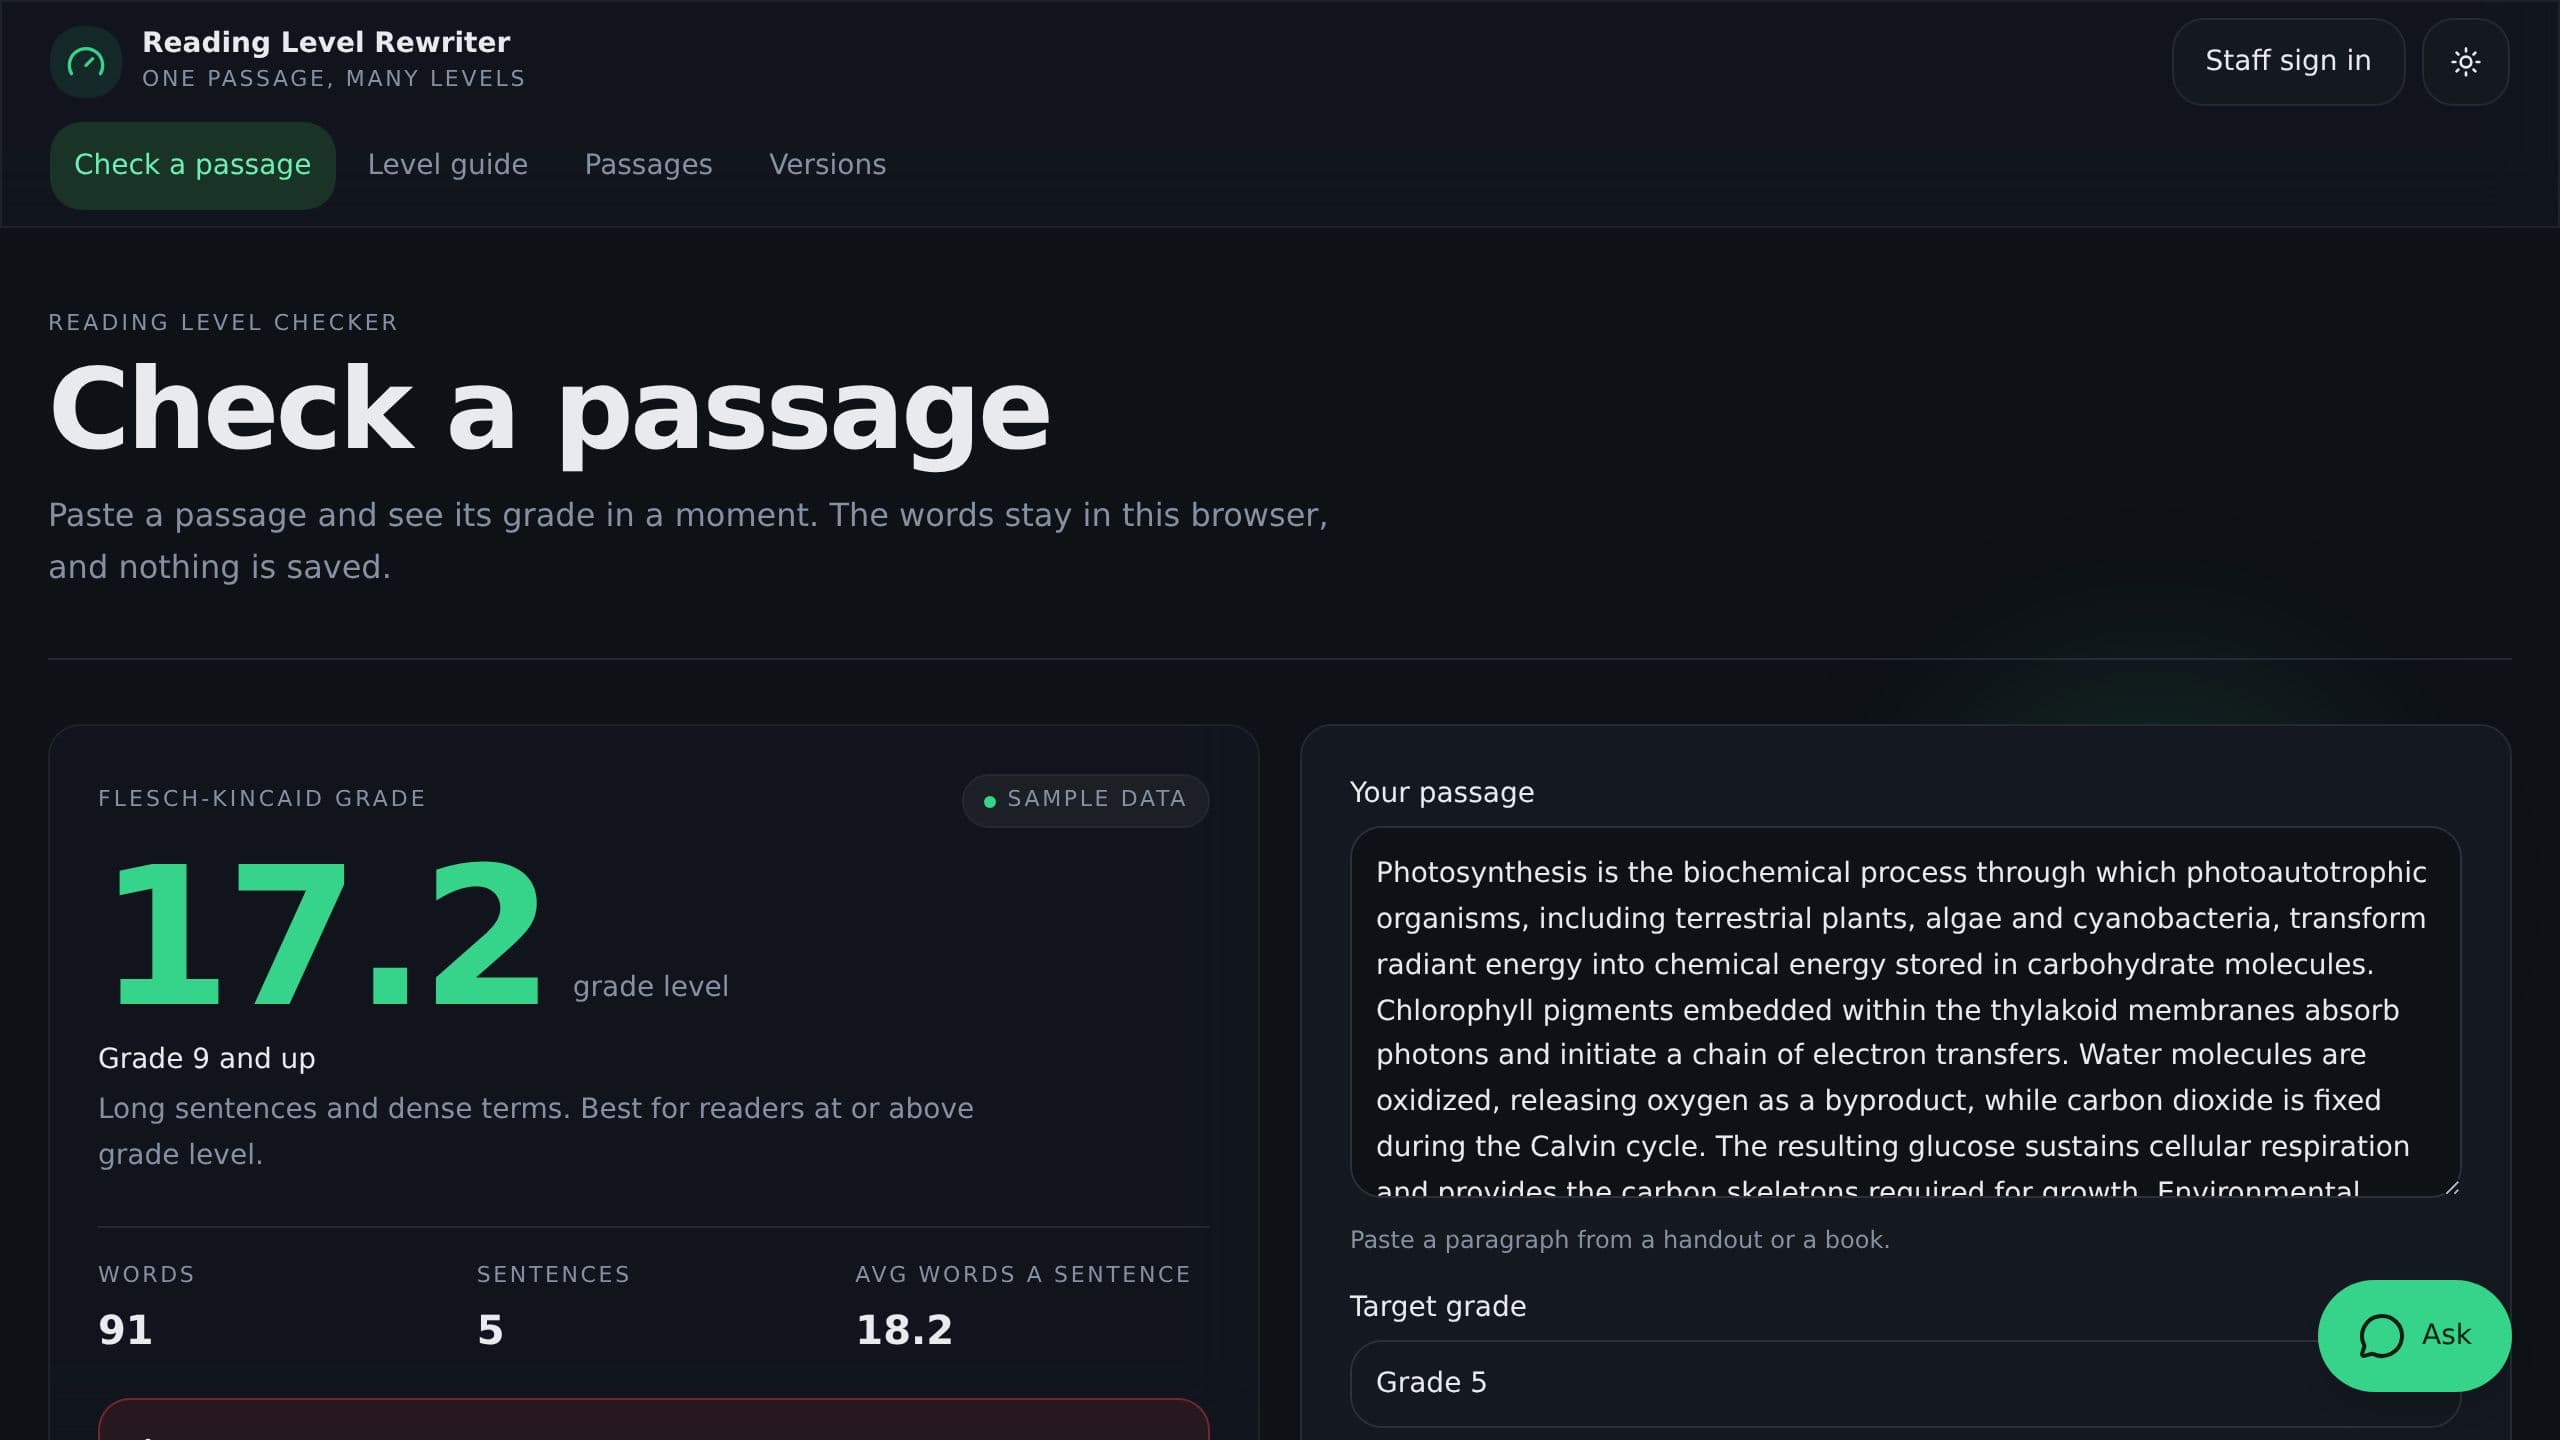Click the Sample Data badge
The width and height of the screenshot is (2560, 1440).
point(1085,800)
